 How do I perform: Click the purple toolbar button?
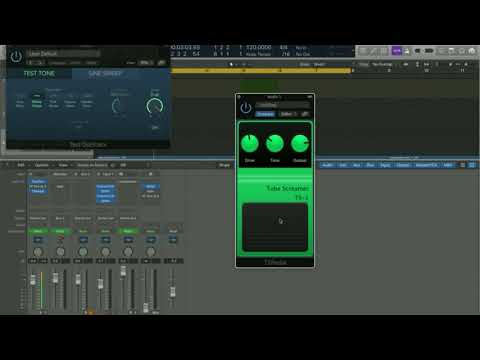coord(396,51)
